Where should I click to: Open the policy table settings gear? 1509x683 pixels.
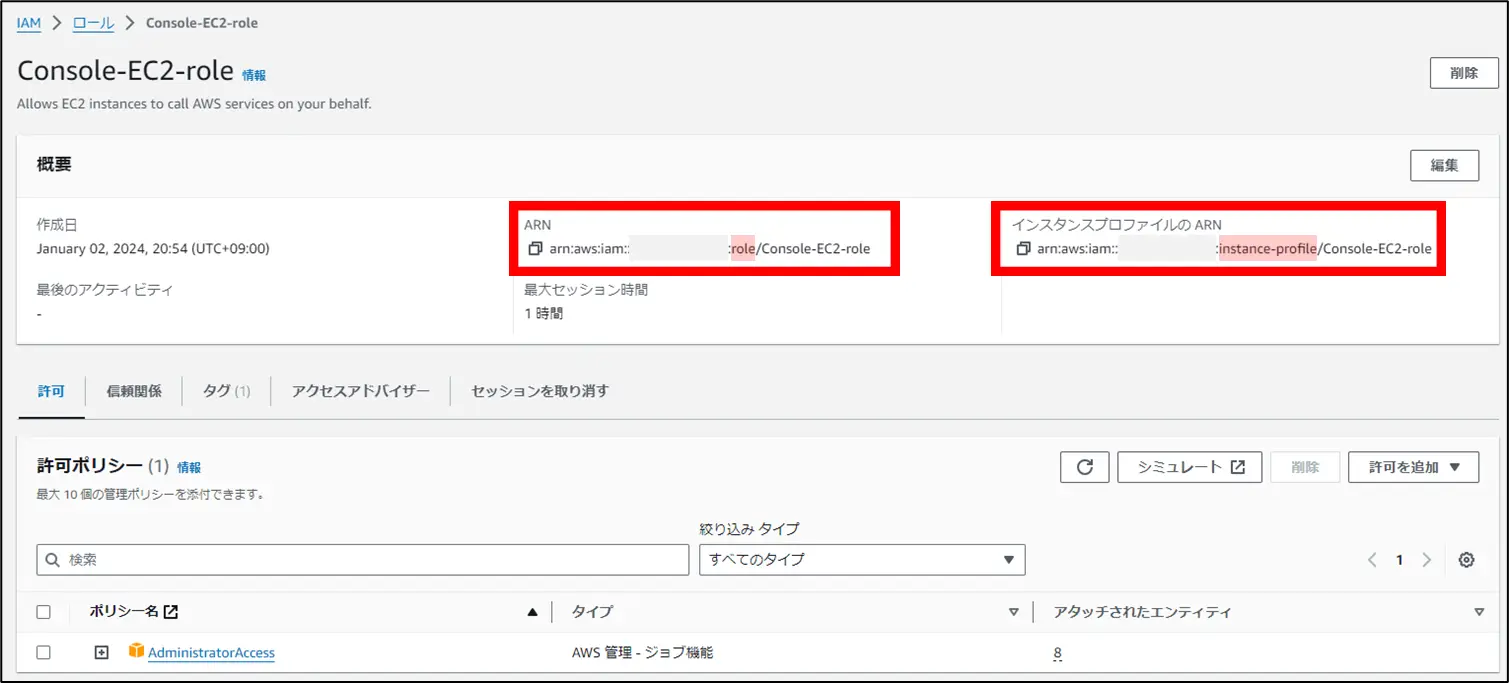click(1466, 560)
